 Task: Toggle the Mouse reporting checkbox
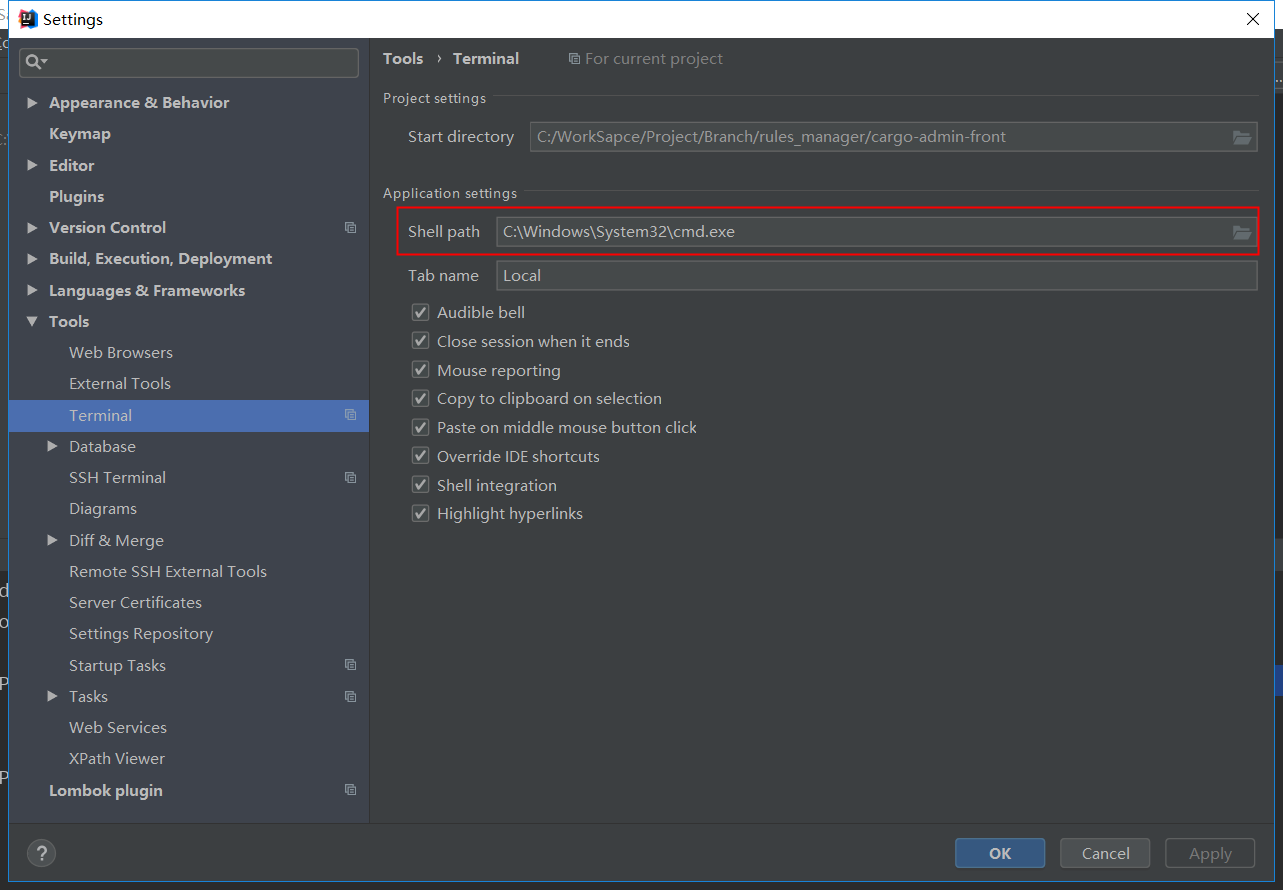420,370
